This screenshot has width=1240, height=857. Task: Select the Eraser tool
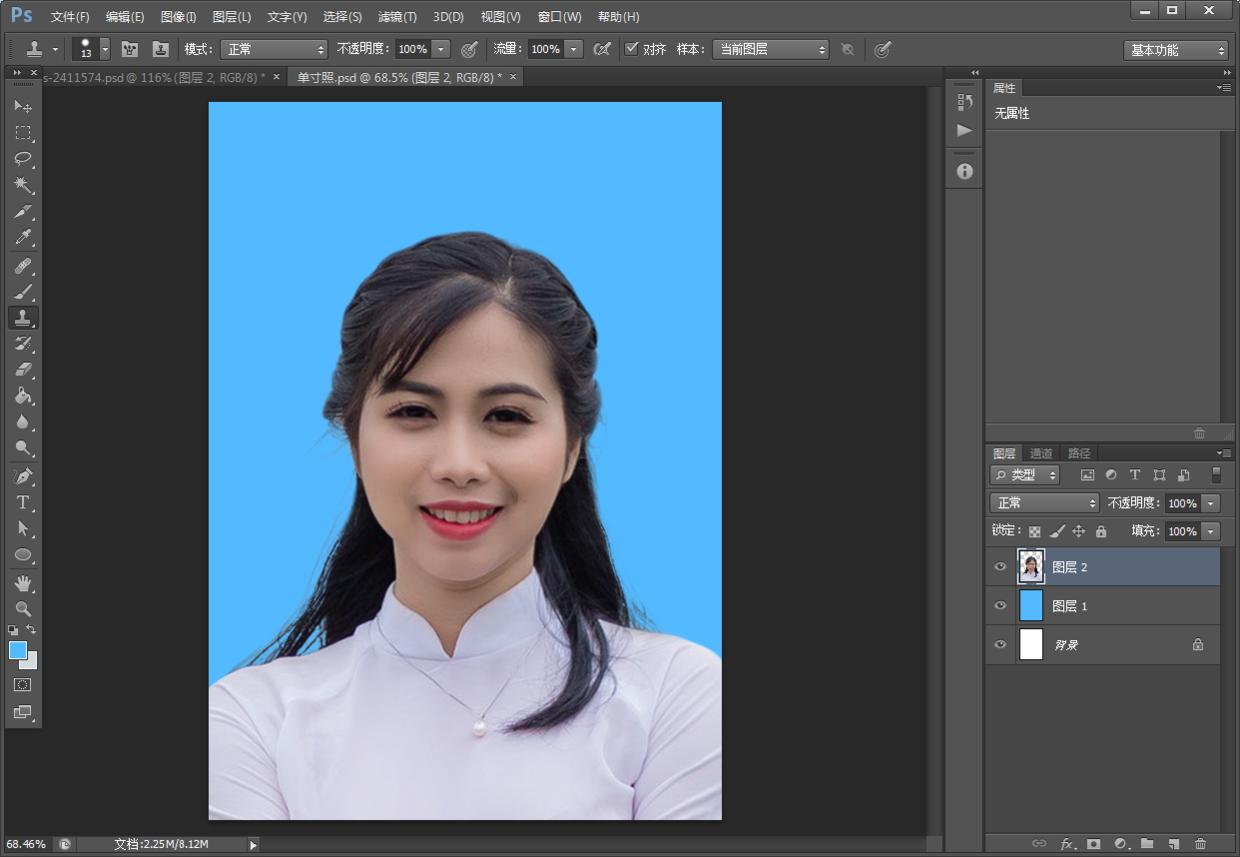point(23,370)
